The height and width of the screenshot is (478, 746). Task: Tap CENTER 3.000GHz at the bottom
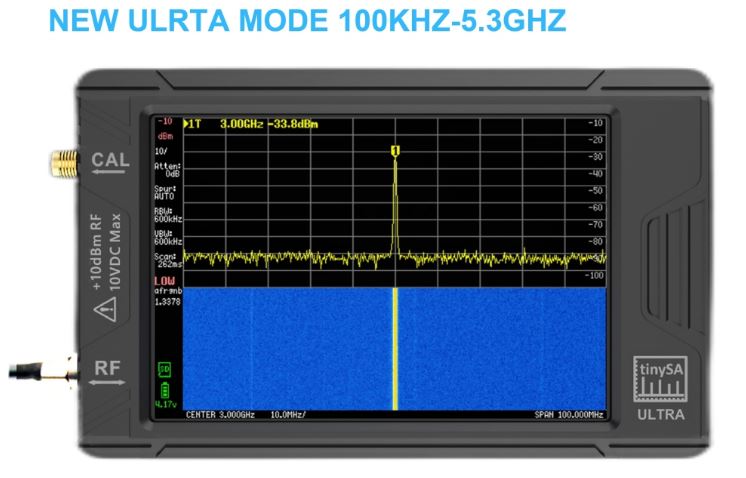click(220, 415)
